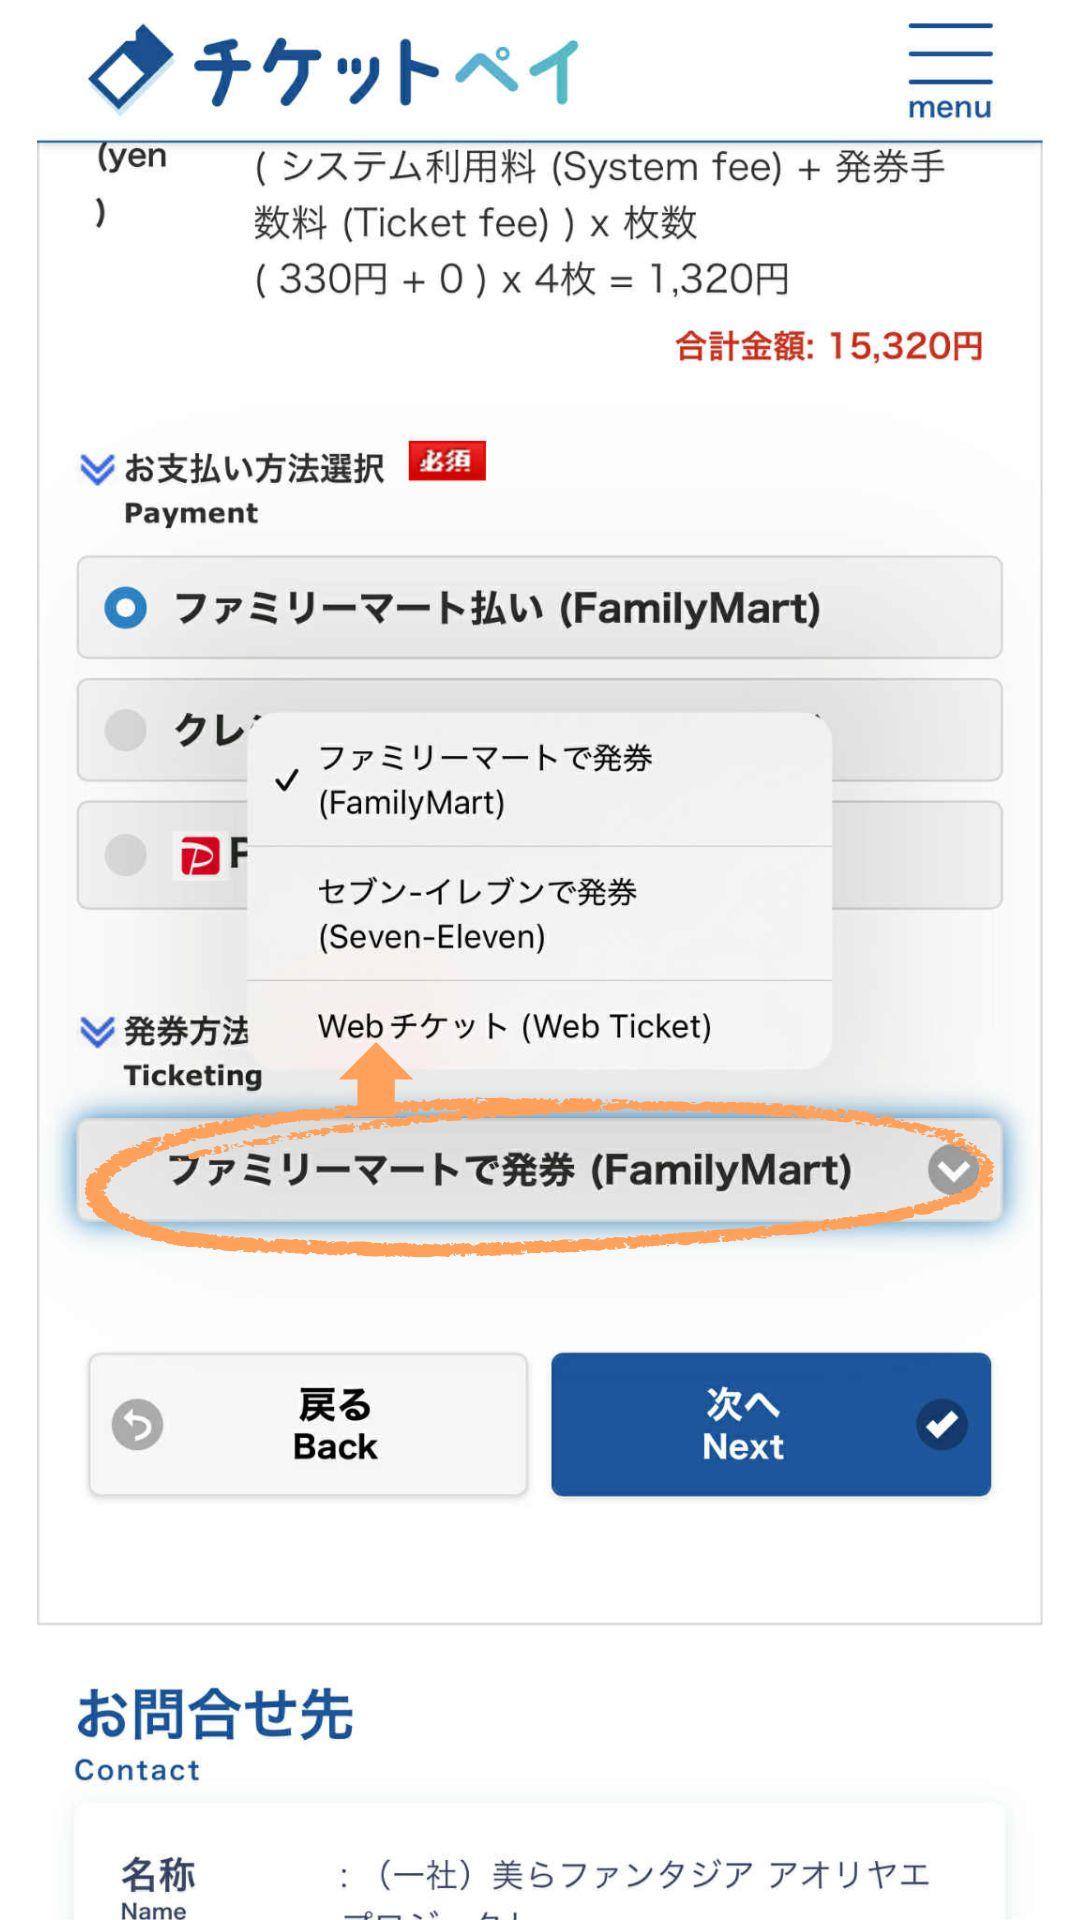Open the ticketing method dropdown
The width and height of the screenshot is (1080, 1920).
pyautogui.click(x=540, y=1170)
